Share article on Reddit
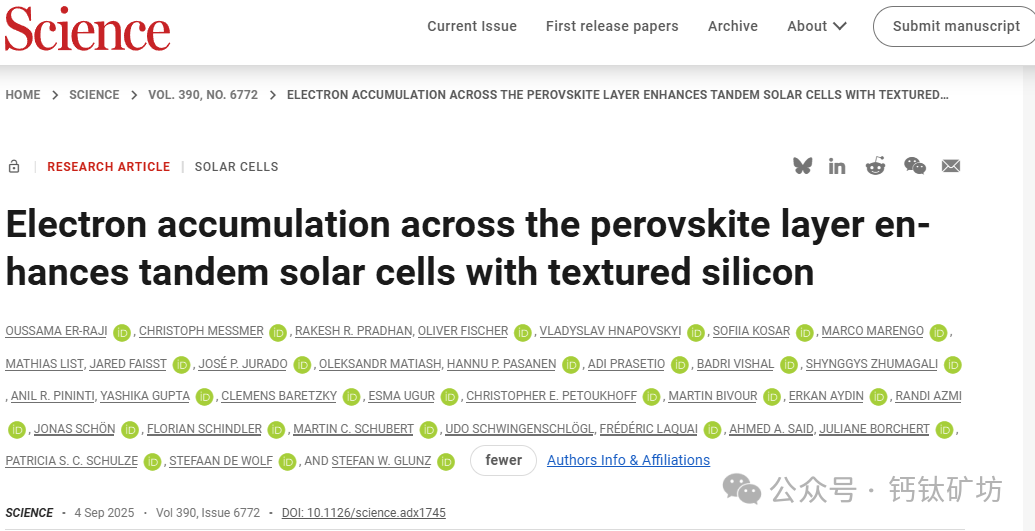 [875, 166]
